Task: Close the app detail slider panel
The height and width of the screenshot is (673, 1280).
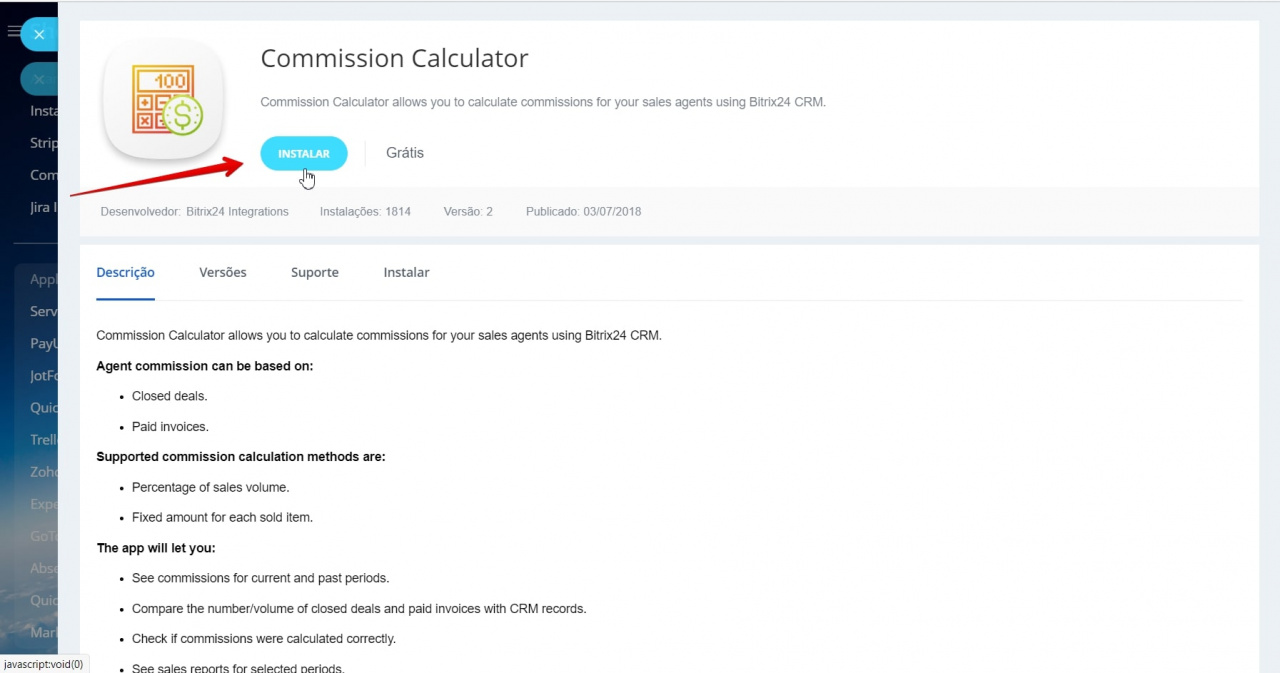Action: pos(39,34)
